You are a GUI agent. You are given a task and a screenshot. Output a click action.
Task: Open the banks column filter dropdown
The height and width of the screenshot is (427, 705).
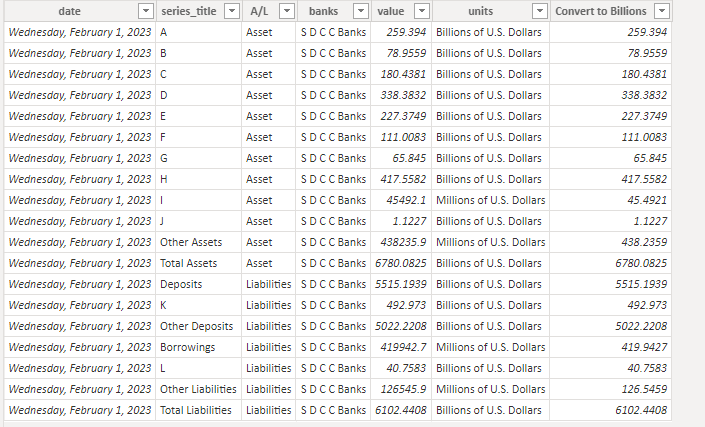tap(361, 11)
